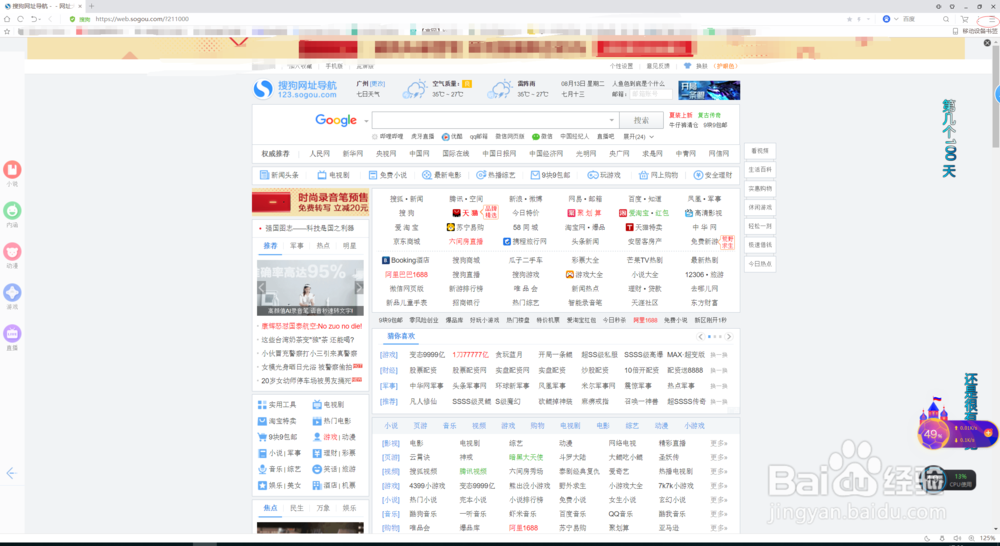Click the 网上购物 shopping icon link
This screenshot has height=546, width=1000.
click(643, 175)
